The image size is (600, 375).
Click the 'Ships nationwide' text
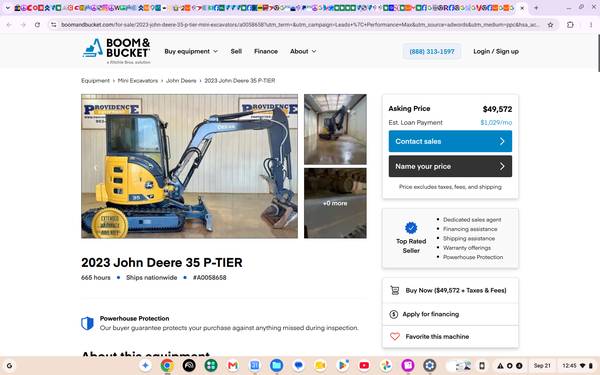tap(152, 277)
